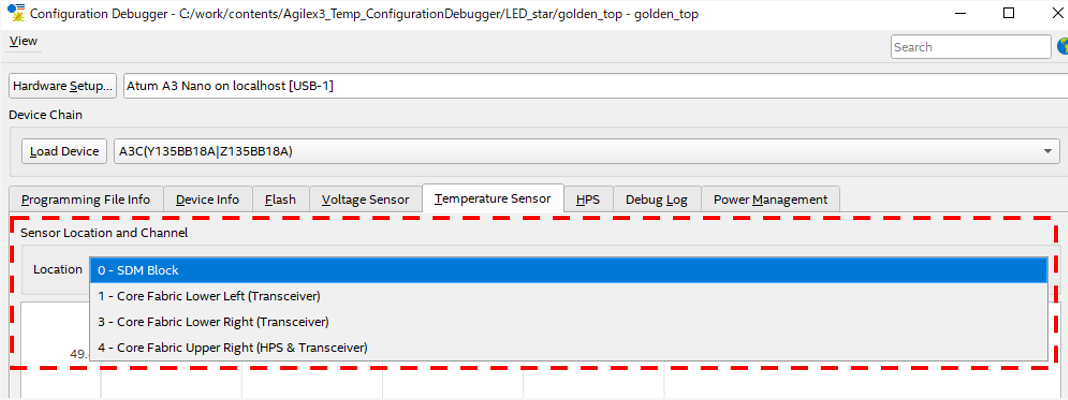The height and width of the screenshot is (400, 1068).
Task: Open the Voltage Sensor tab
Action: [365, 199]
